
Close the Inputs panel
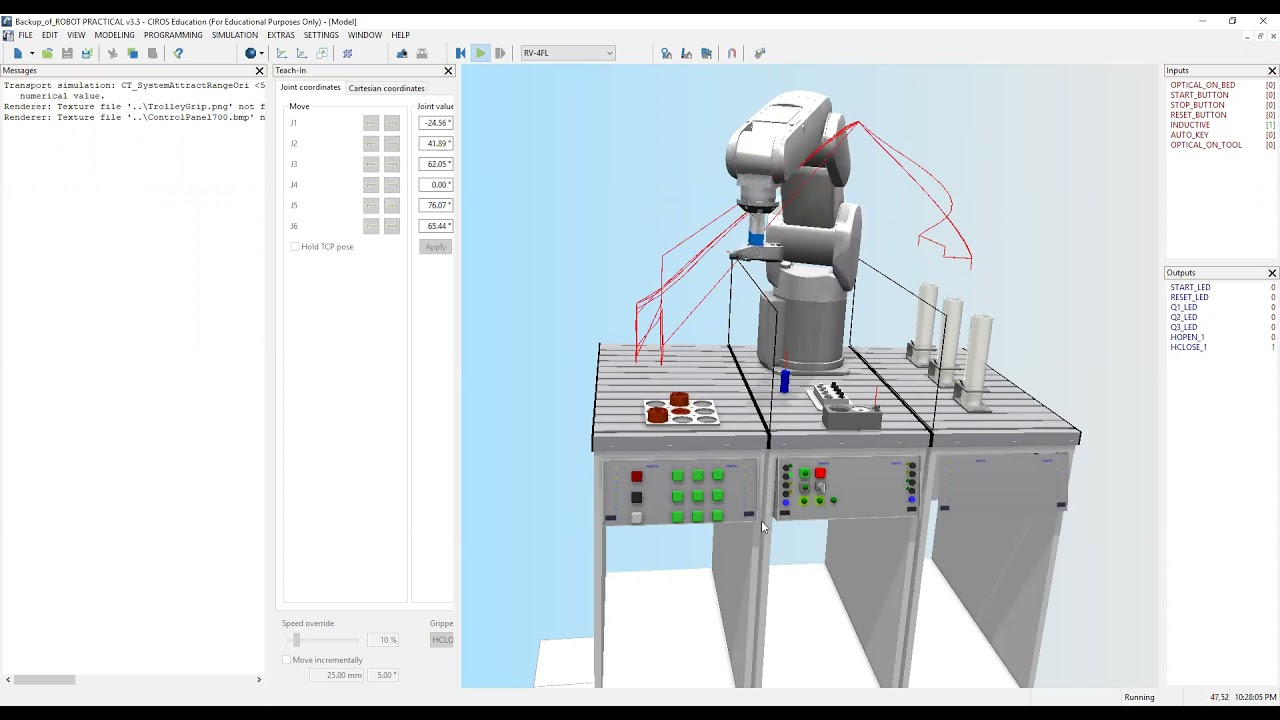click(1272, 71)
